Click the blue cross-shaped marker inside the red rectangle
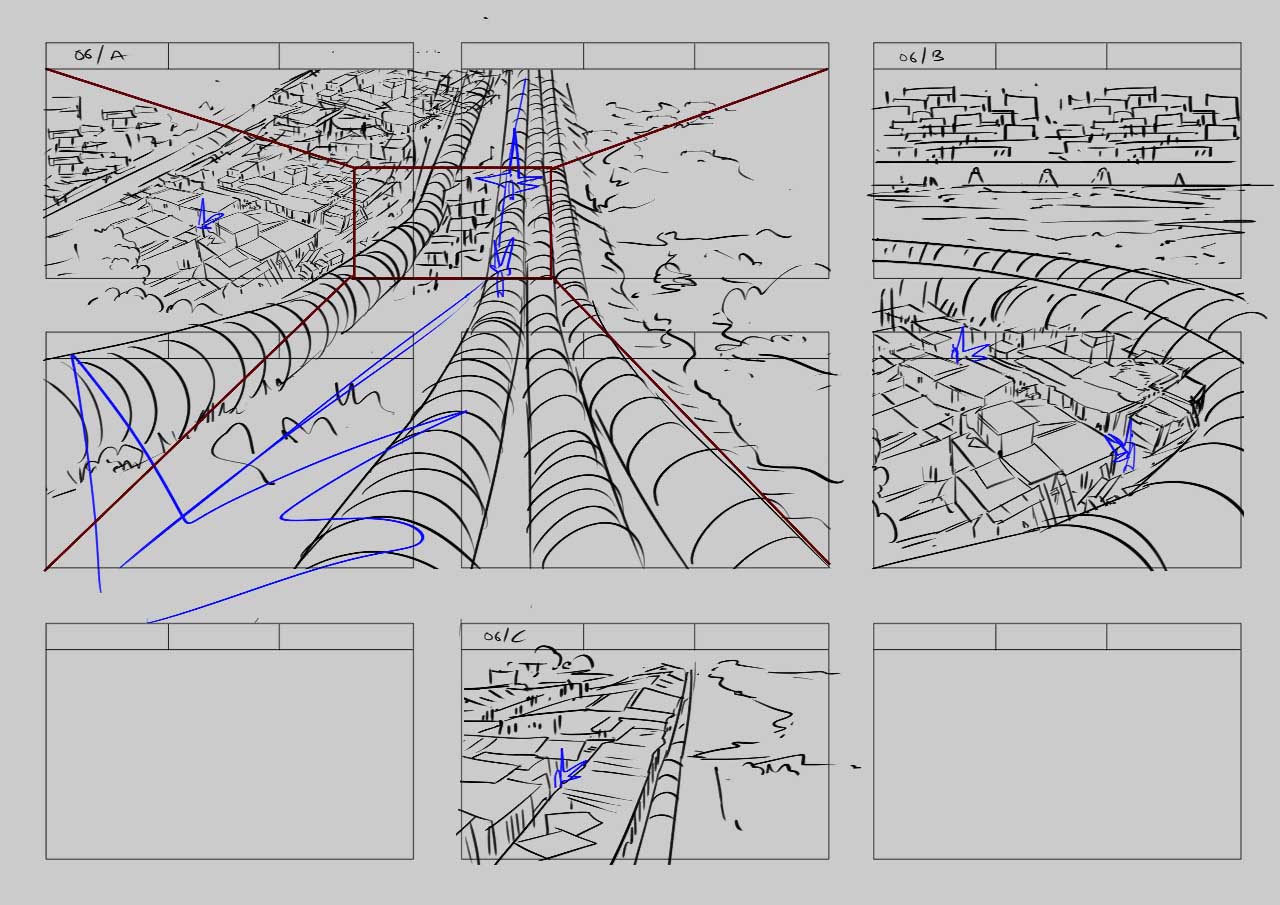1280x905 pixels. point(511,182)
